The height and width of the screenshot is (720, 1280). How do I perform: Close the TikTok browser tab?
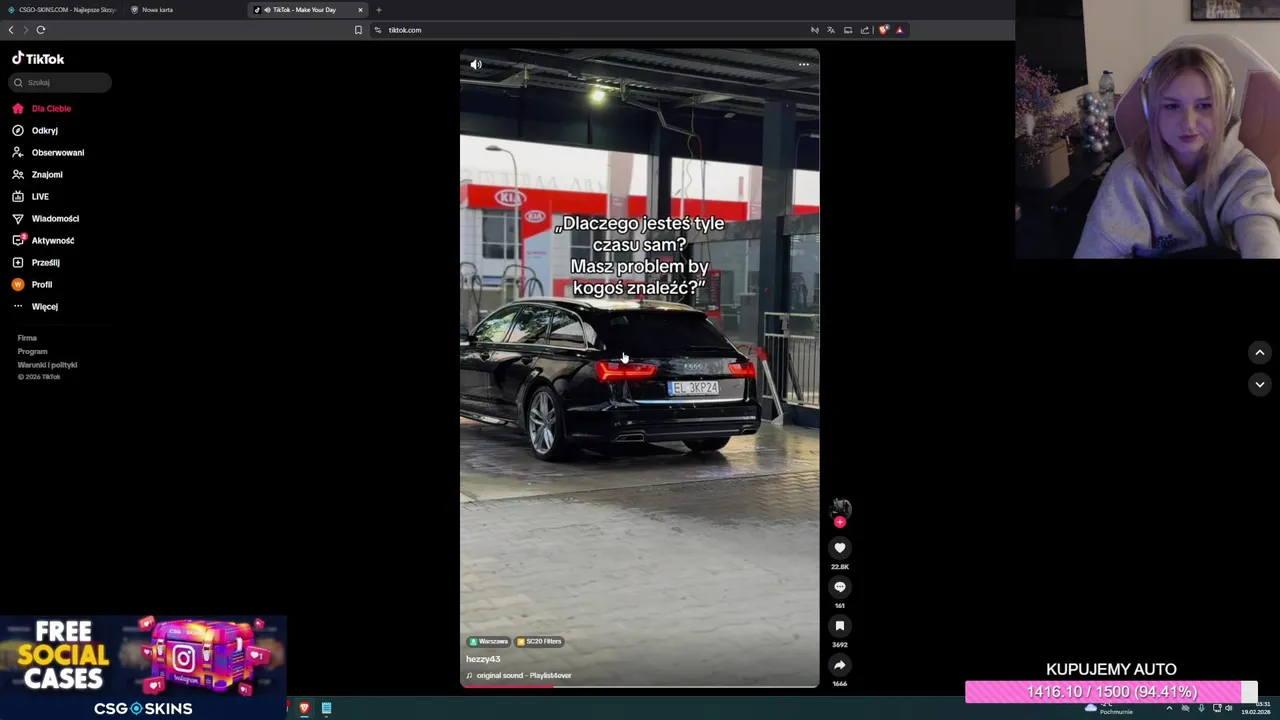360,10
